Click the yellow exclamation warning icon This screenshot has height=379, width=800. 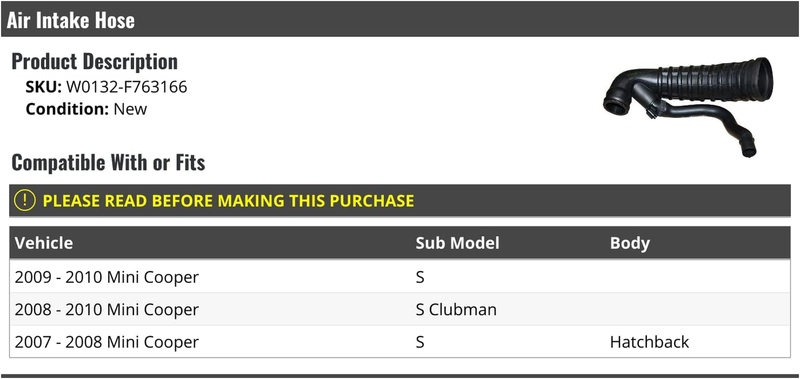click(24, 200)
